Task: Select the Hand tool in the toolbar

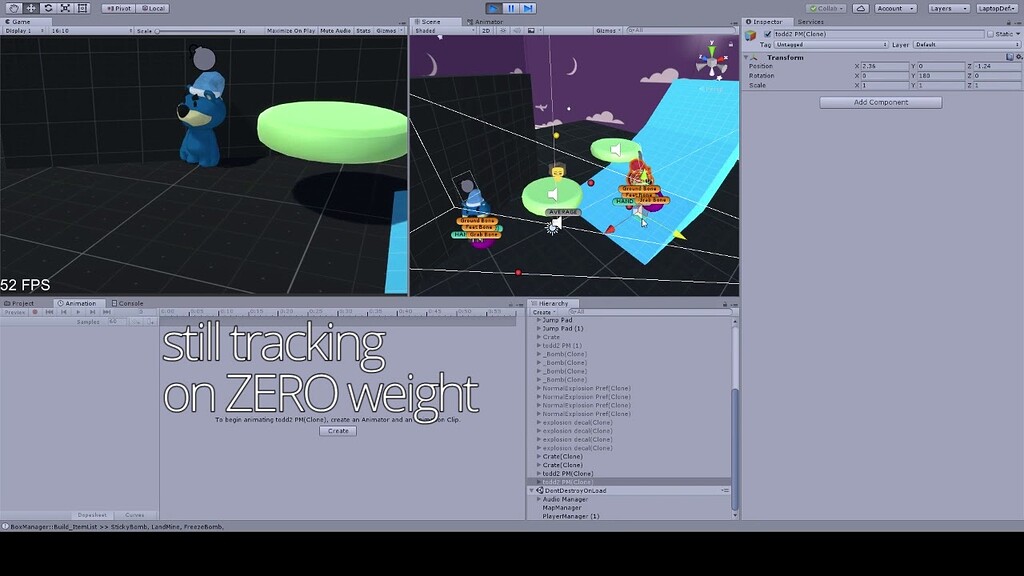Action: 14,7
